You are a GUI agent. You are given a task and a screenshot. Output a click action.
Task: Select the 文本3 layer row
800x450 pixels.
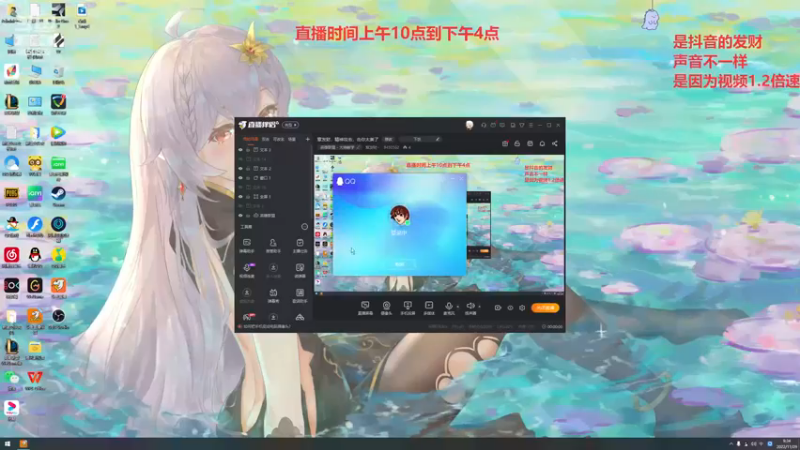point(274,150)
